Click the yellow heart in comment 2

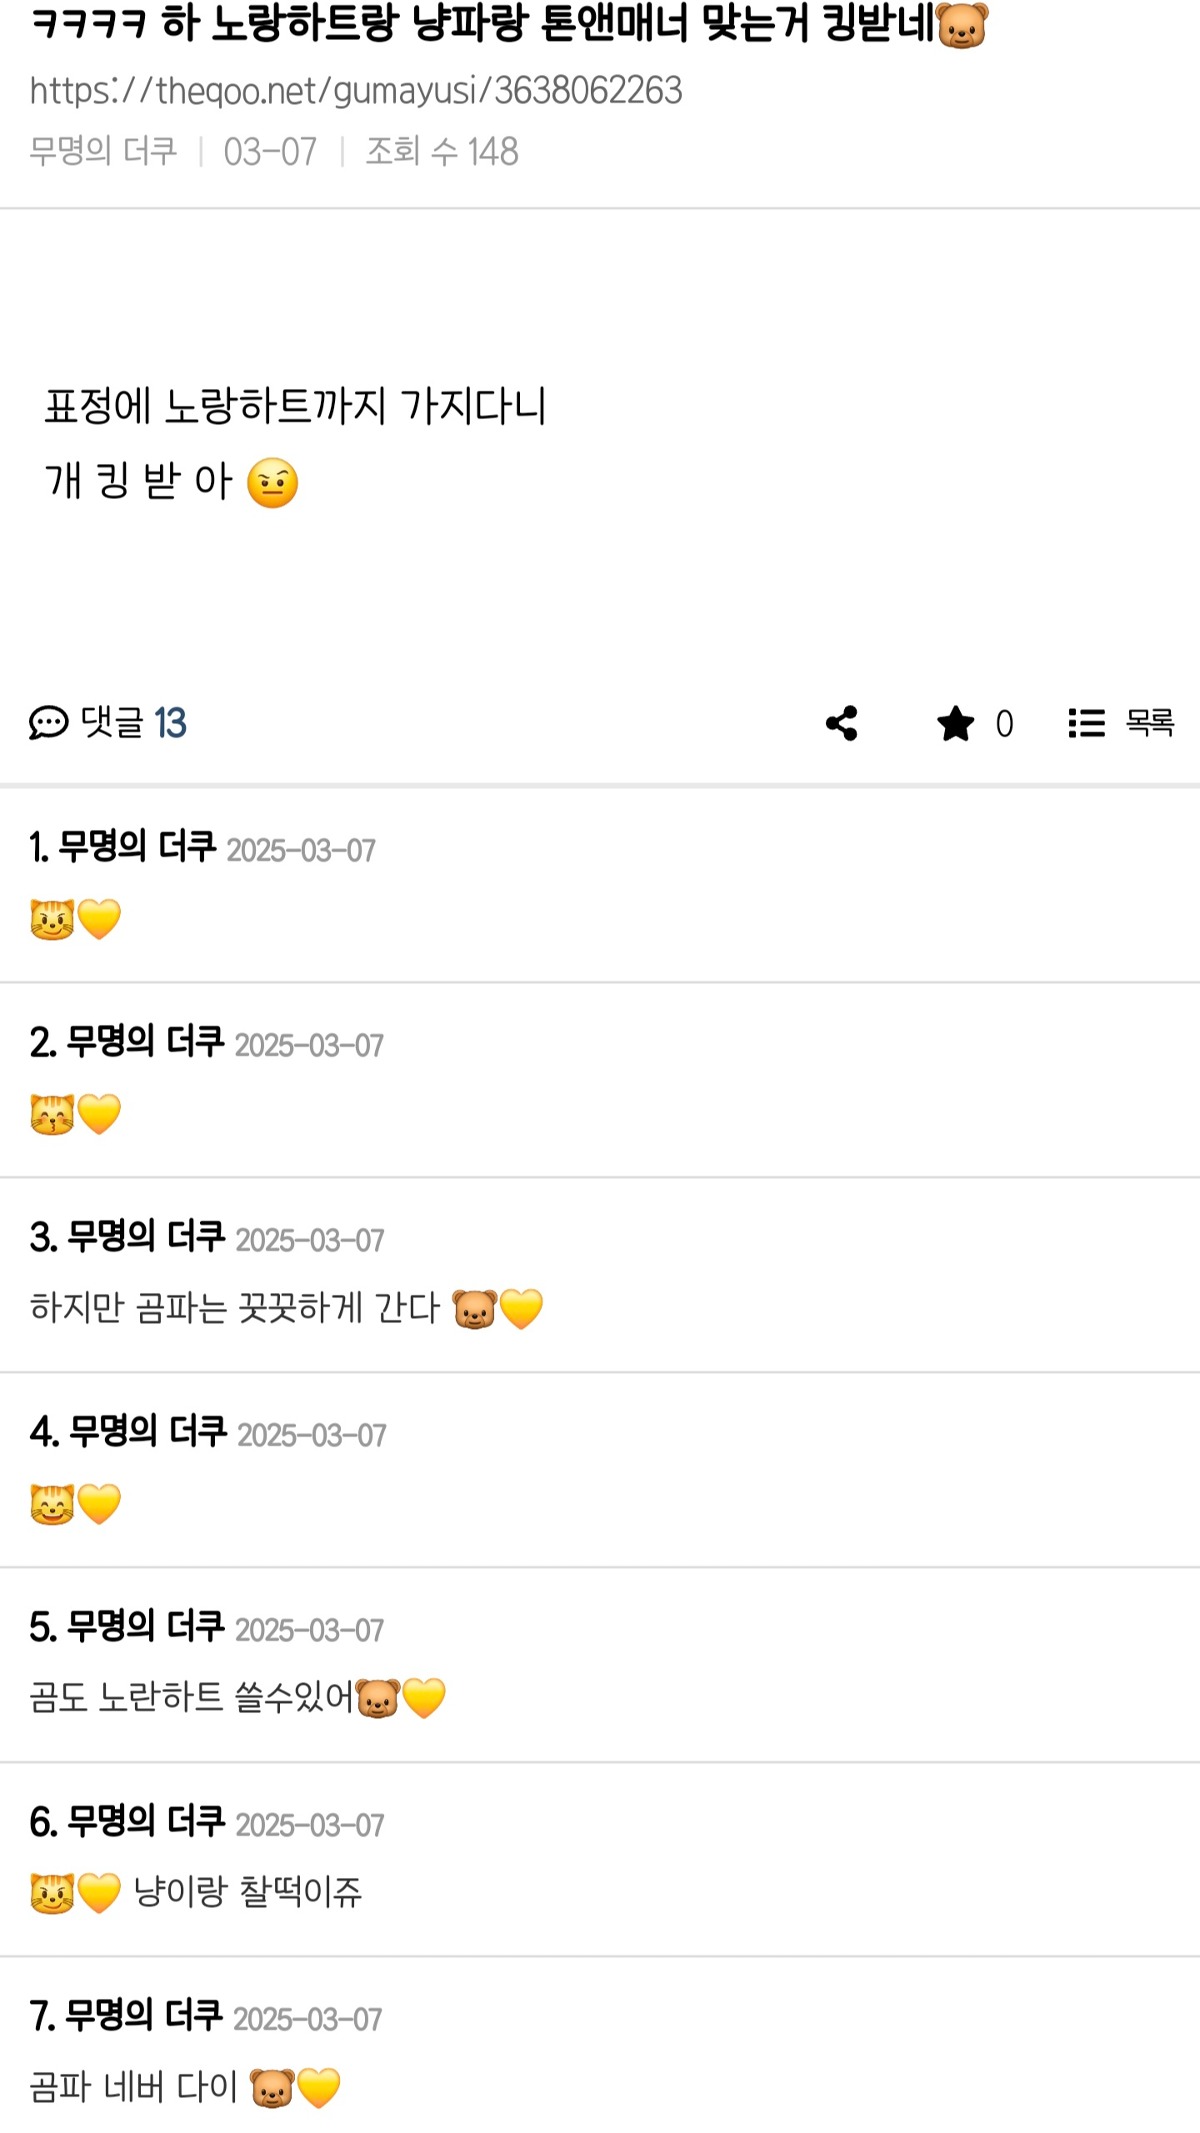tap(99, 1114)
